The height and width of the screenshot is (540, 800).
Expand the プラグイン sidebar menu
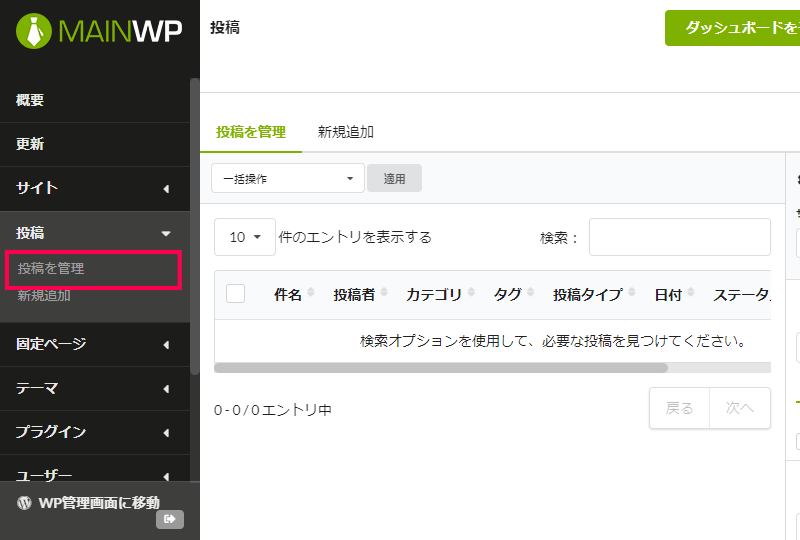(95, 432)
